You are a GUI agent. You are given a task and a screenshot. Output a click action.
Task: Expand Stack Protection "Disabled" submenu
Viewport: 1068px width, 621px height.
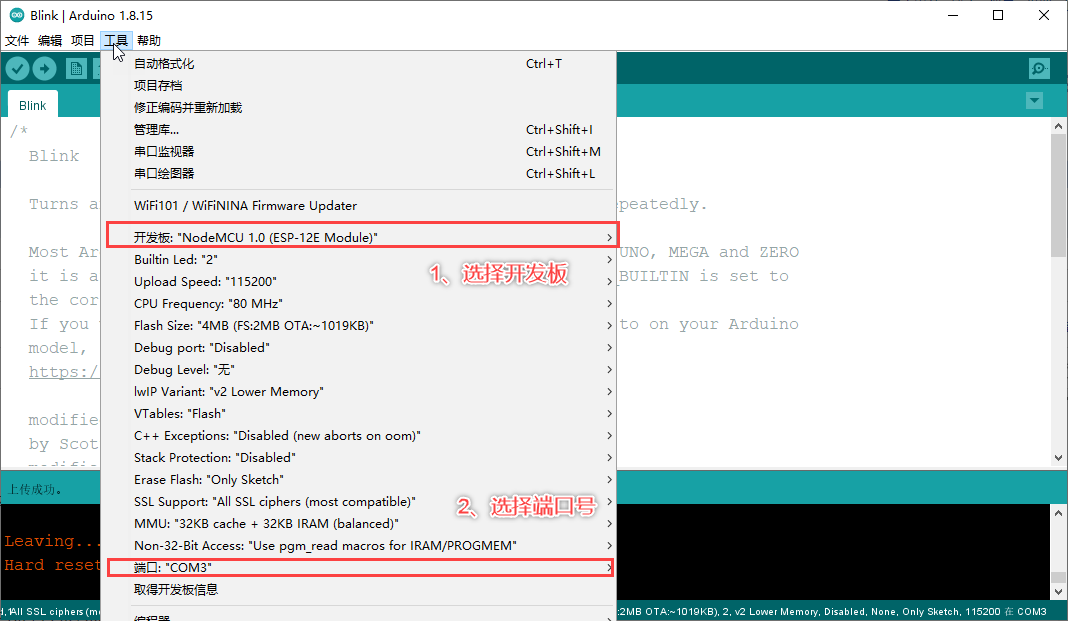pos(358,458)
